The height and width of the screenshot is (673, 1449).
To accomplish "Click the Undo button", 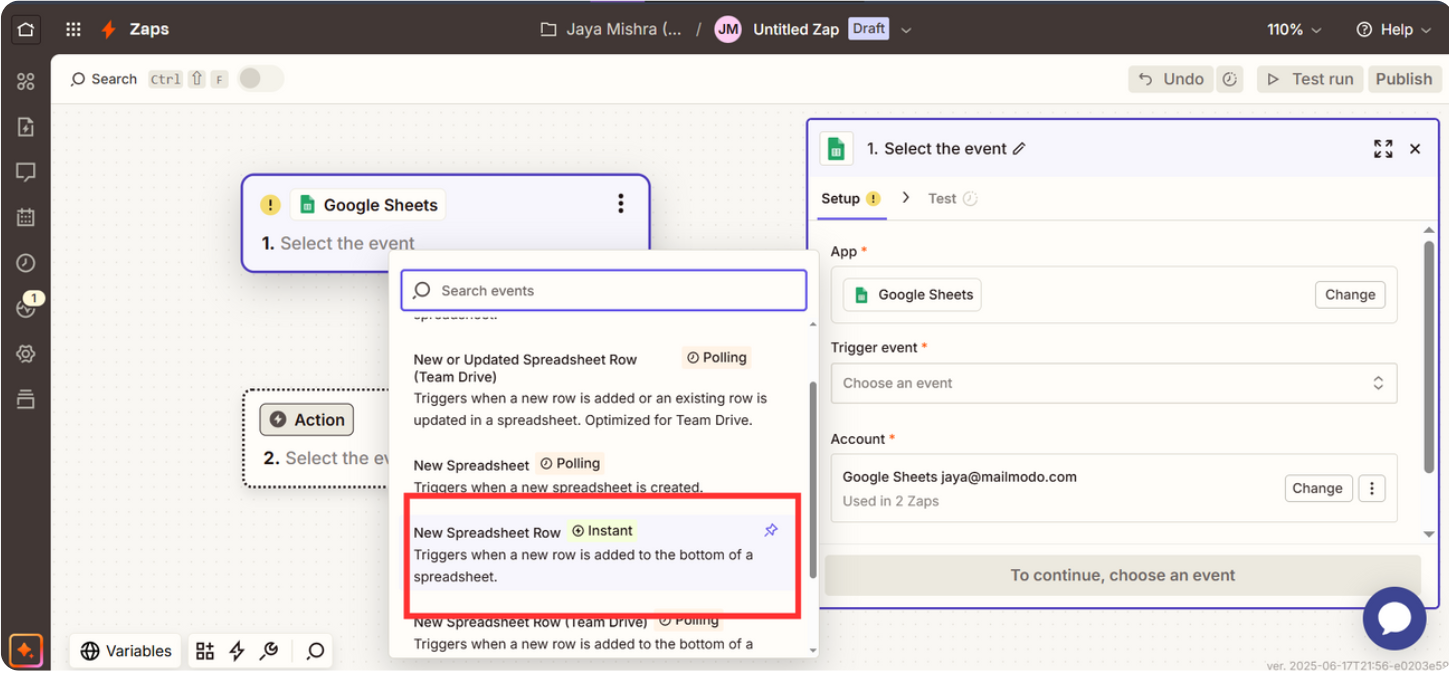I will point(1170,79).
